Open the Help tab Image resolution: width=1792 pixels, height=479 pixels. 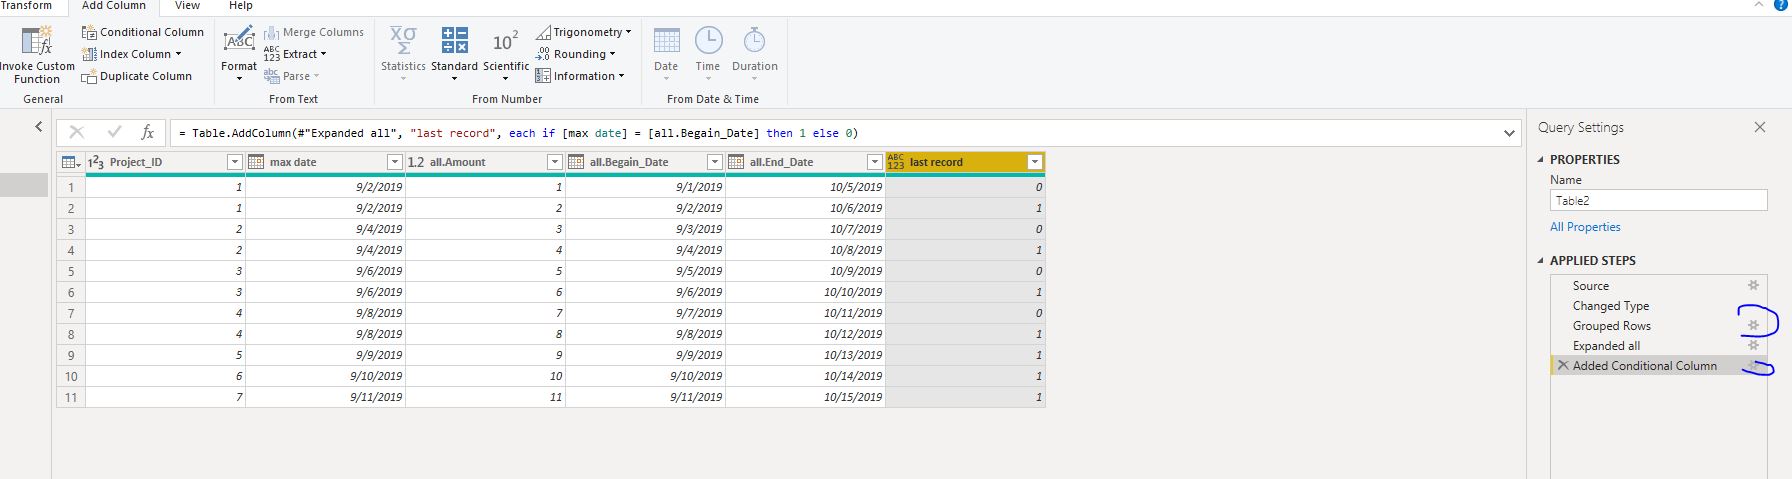[x=240, y=6]
